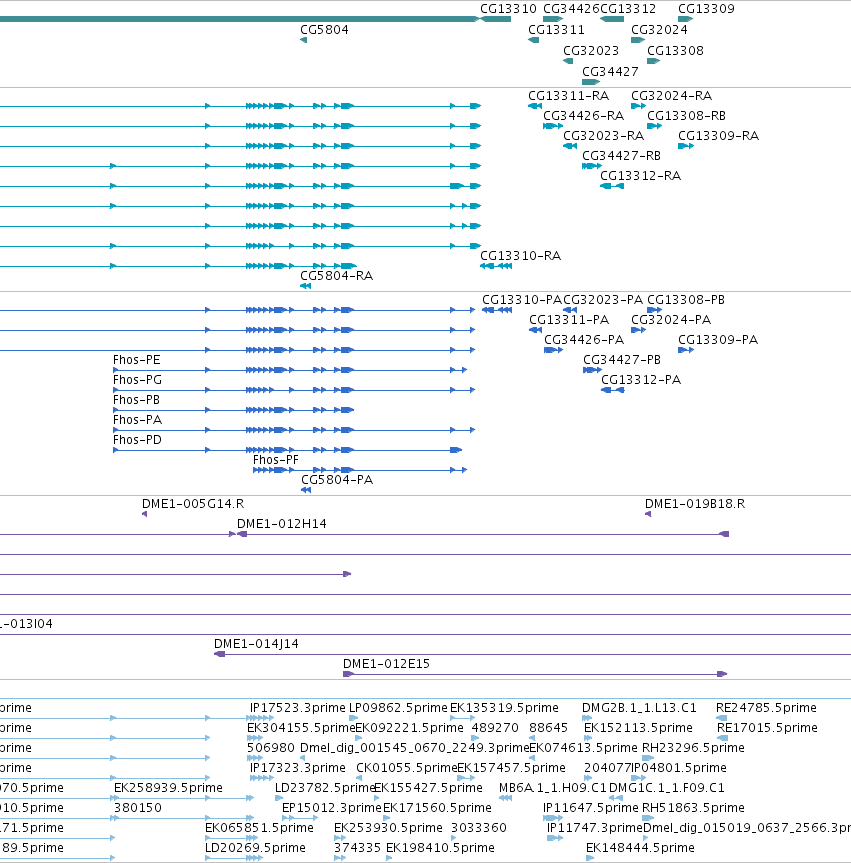
Task: Click protein CG34426-PA
Action: click(584, 340)
